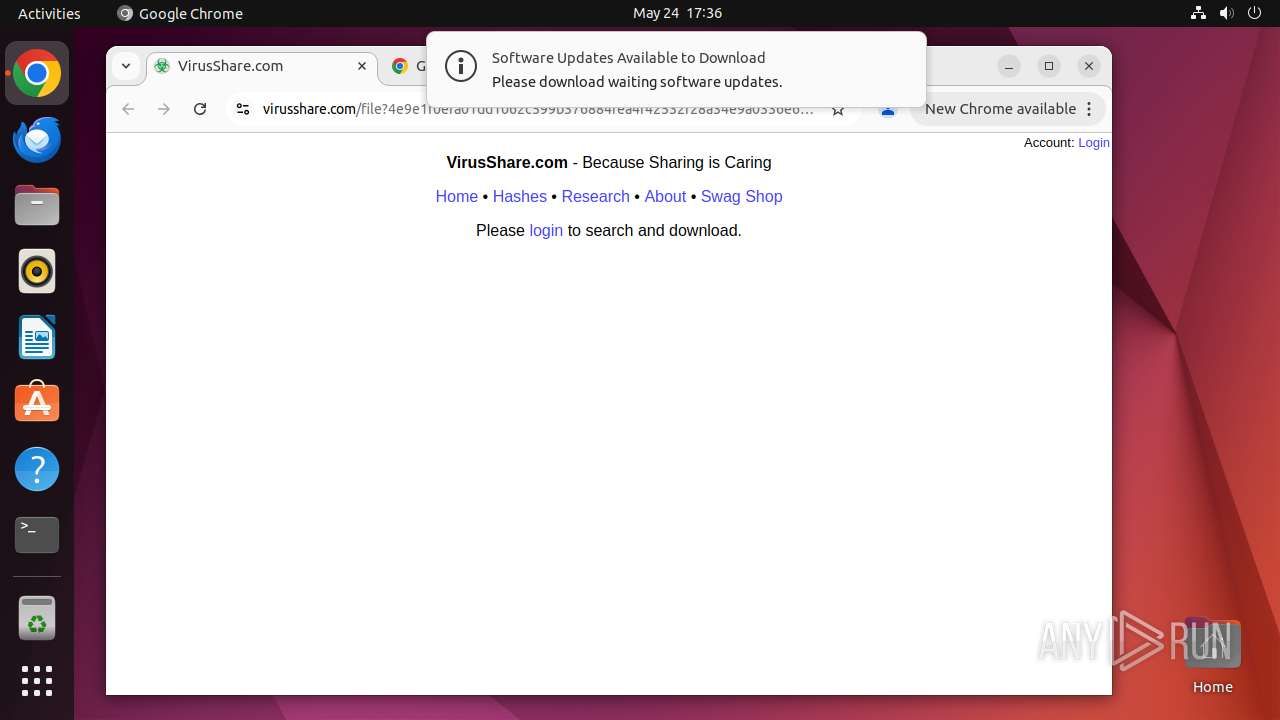
Task: Open Activities overview
Action: point(49,13)
